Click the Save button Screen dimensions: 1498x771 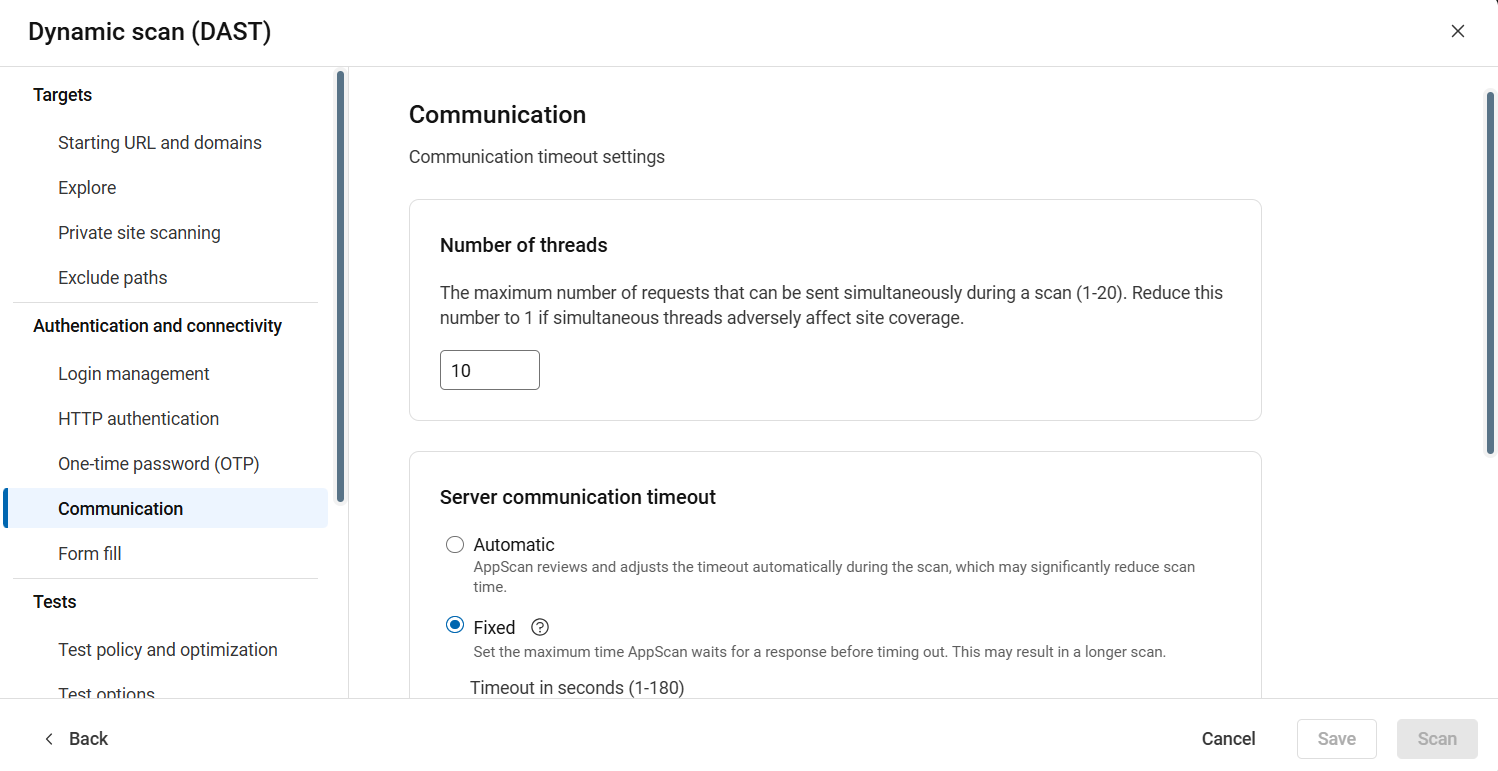[x=1336, y=739]
